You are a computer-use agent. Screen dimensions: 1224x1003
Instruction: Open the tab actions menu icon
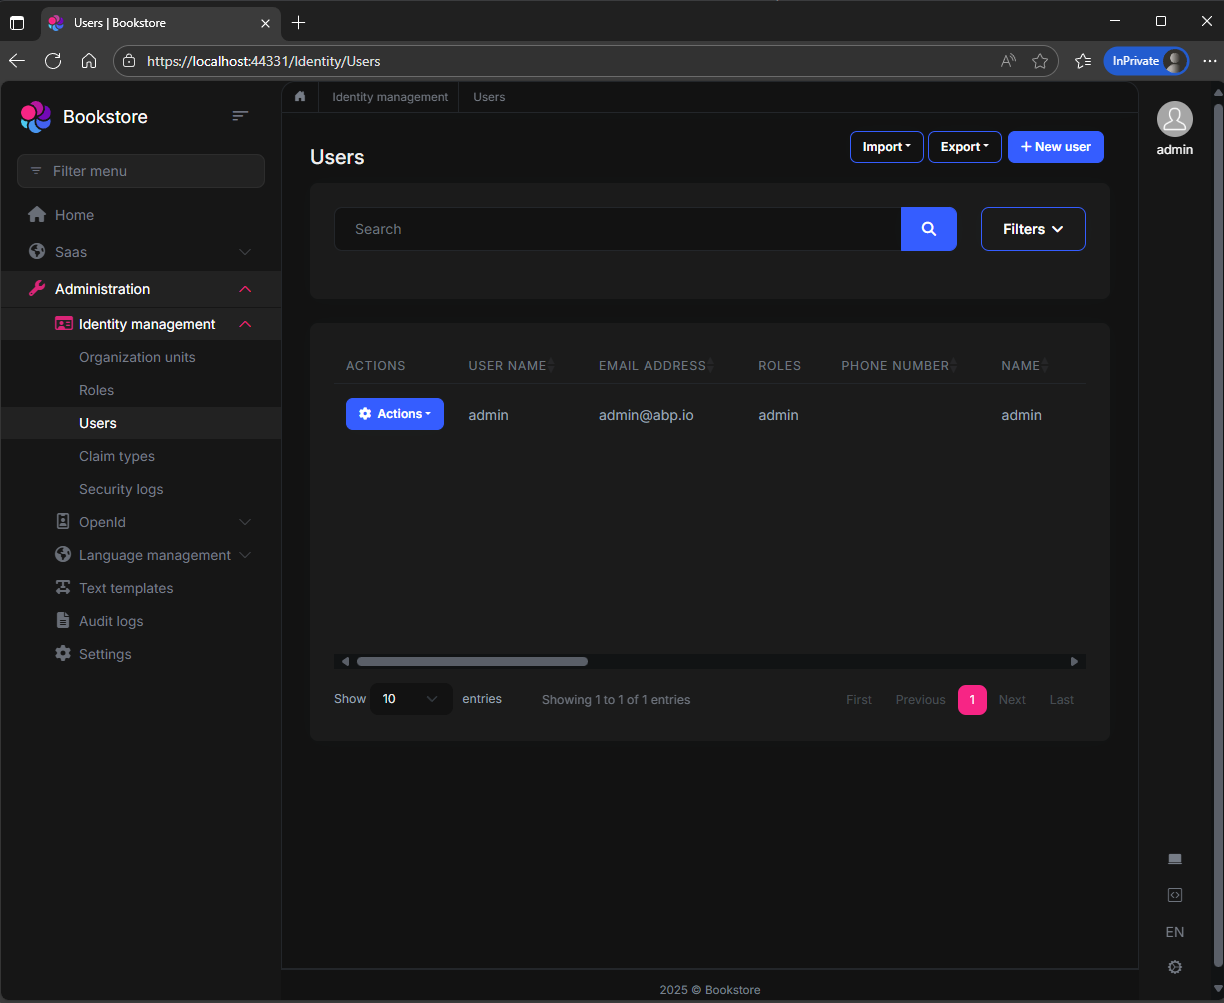click(17, 22)
